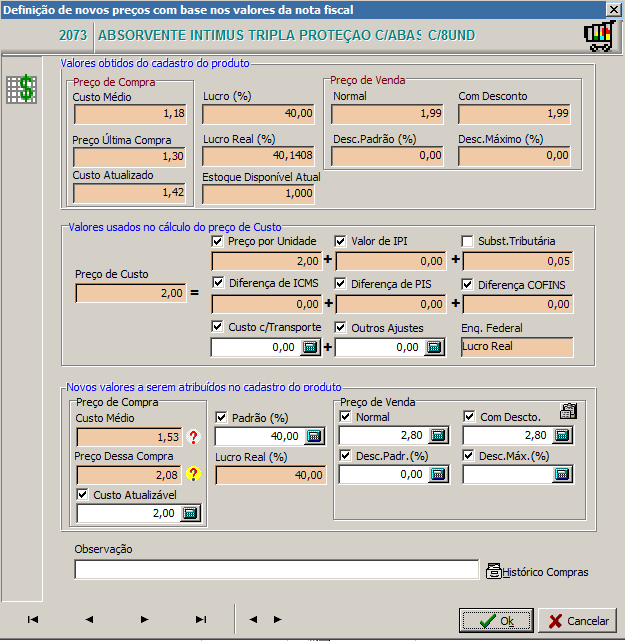Click the Custo Atualizável field showing 2,00
The height and width of the screenshot is (641, 625).
click(x=129, y=513)
